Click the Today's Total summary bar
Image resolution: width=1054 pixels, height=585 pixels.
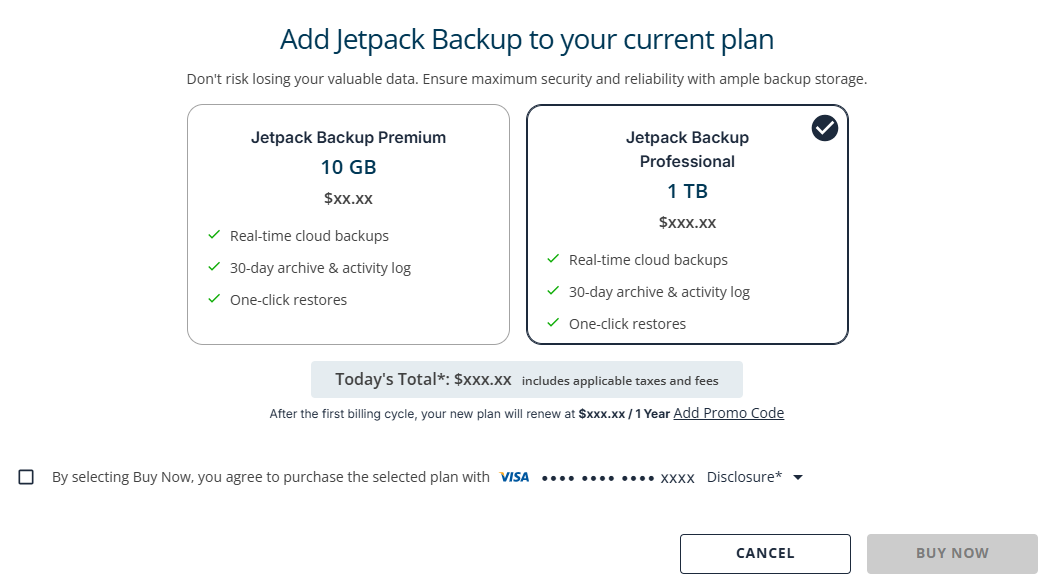pos(526,379)
